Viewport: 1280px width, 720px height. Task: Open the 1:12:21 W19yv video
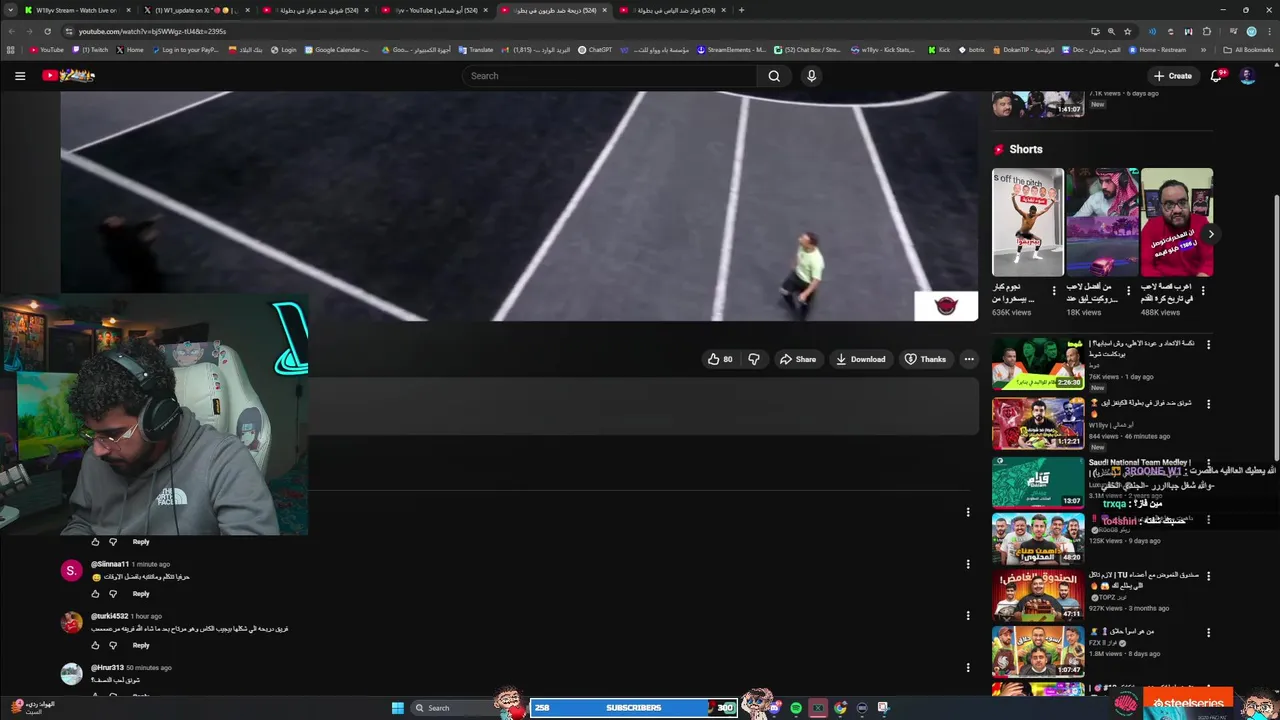coord(1038,424)
